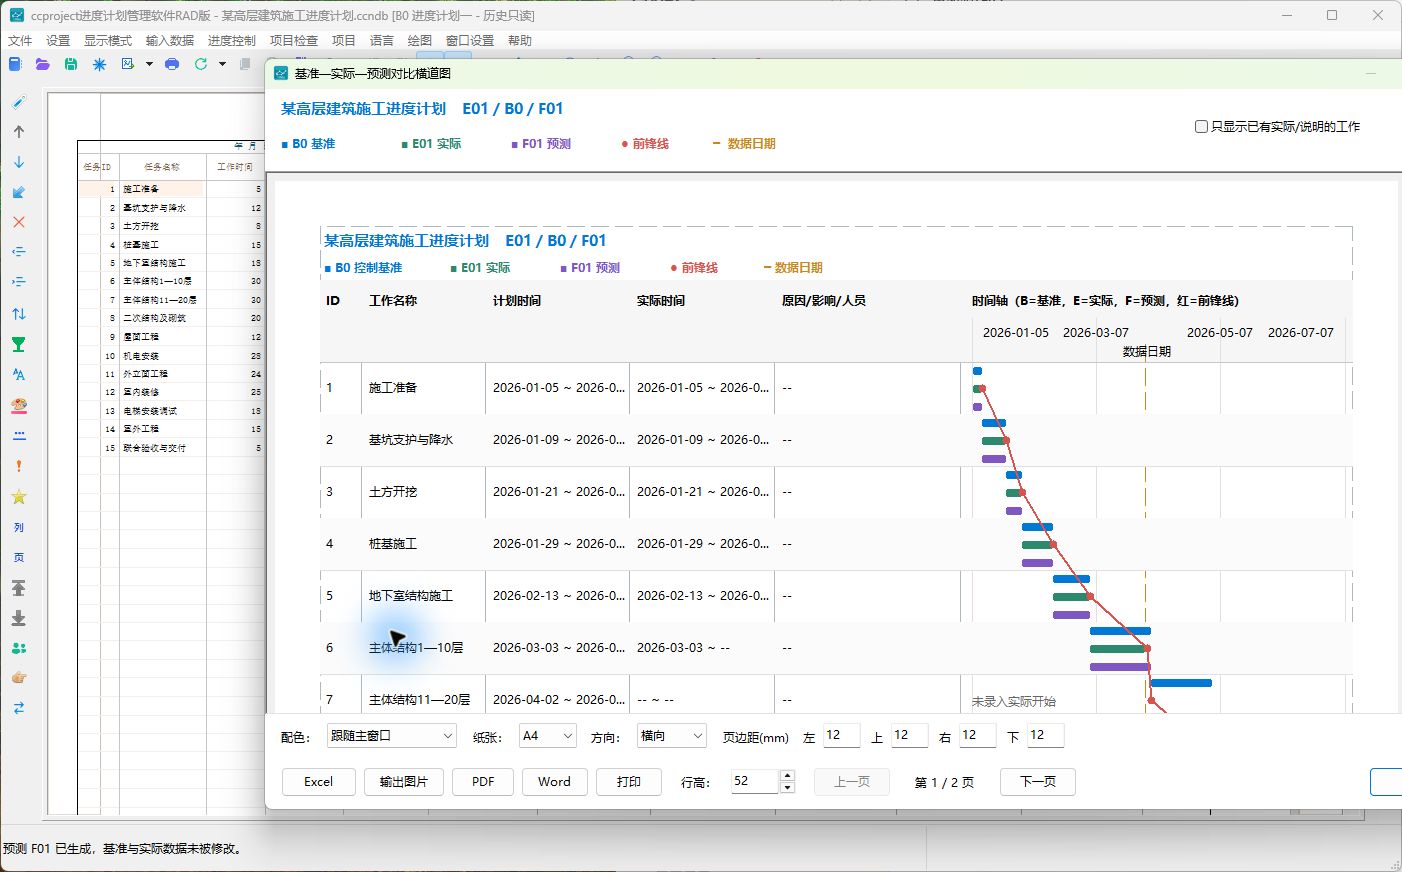Viewport: 1402px width, 872px height.
Task: Enable 只显示已有实际/说明的工作 checkbox
Action: [x=1202, y=126]
